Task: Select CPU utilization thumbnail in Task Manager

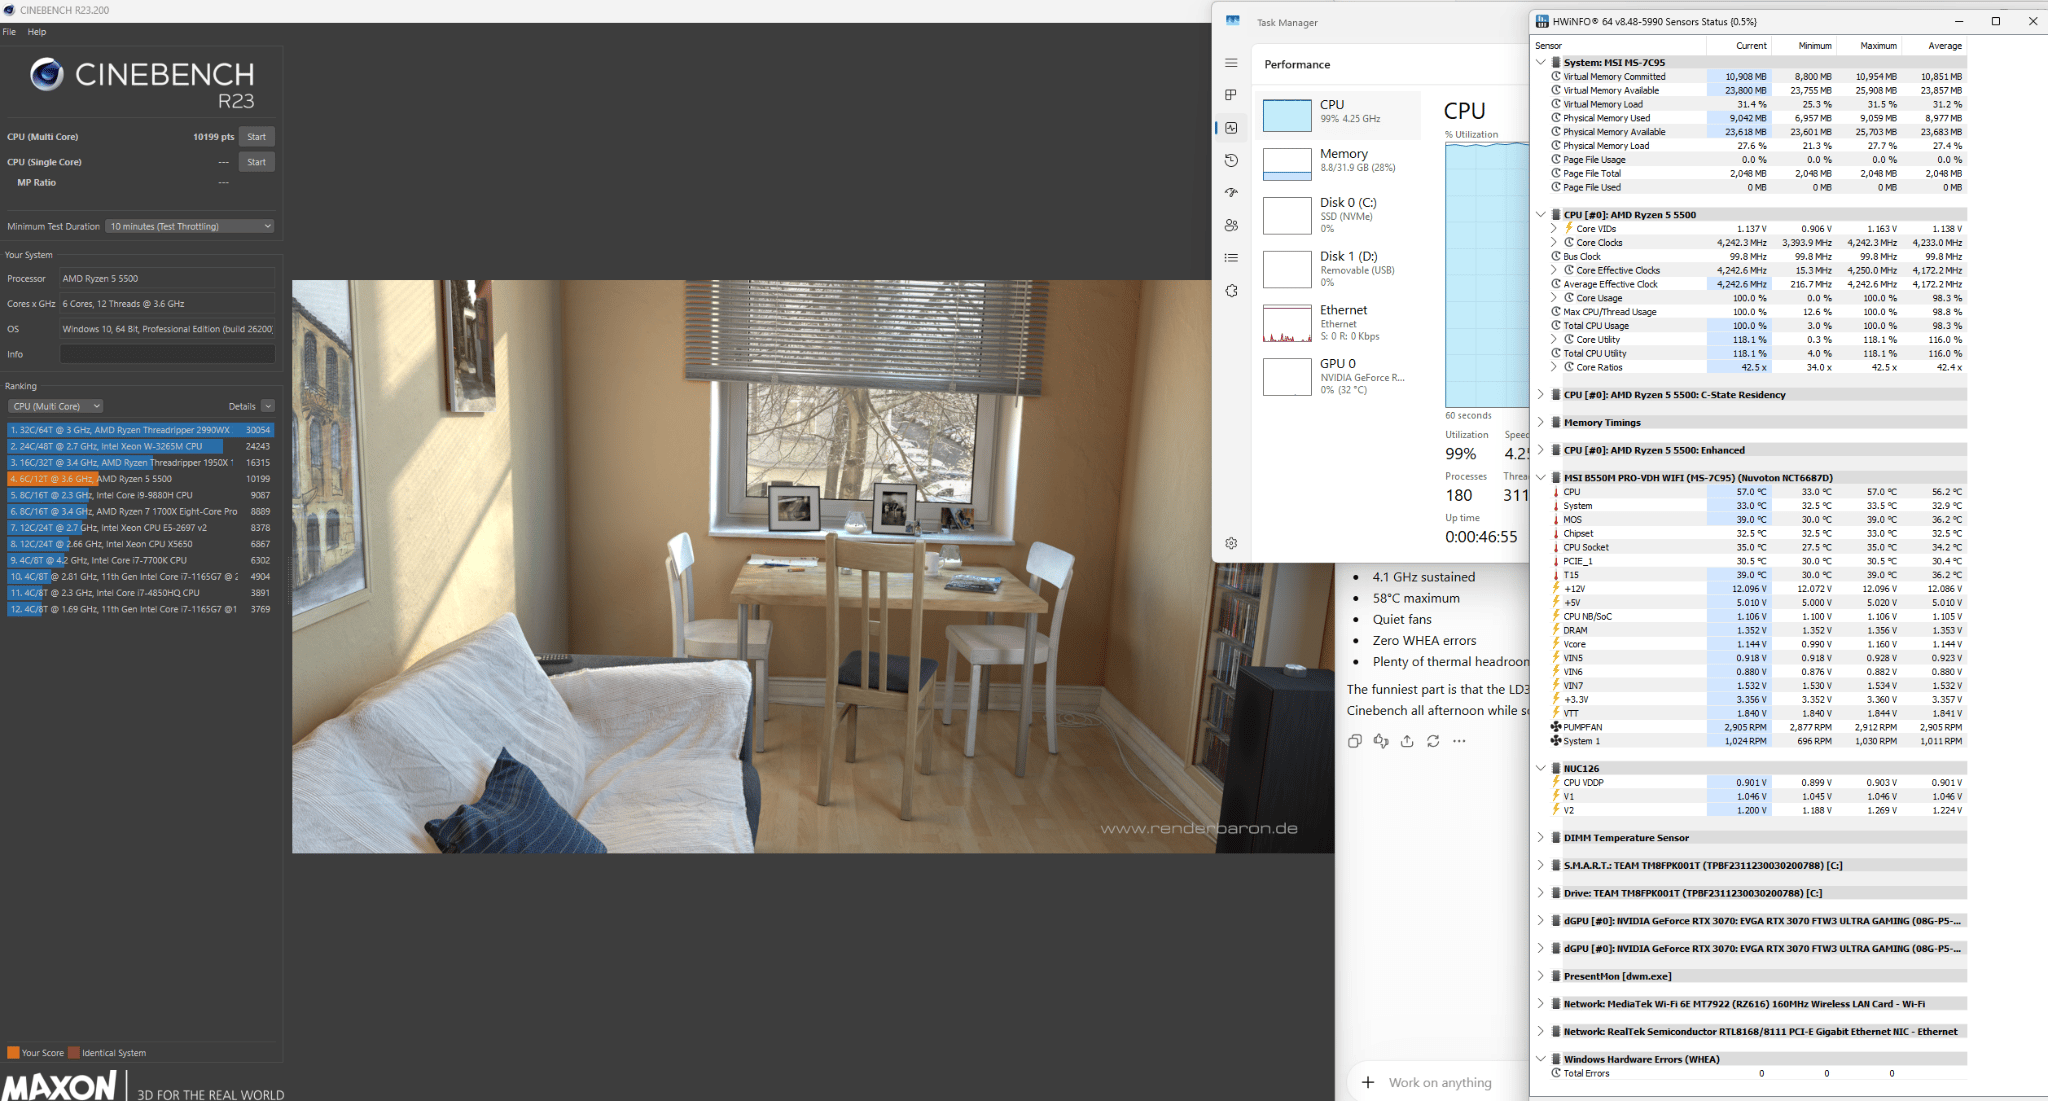Action: tap(1287, 115)
